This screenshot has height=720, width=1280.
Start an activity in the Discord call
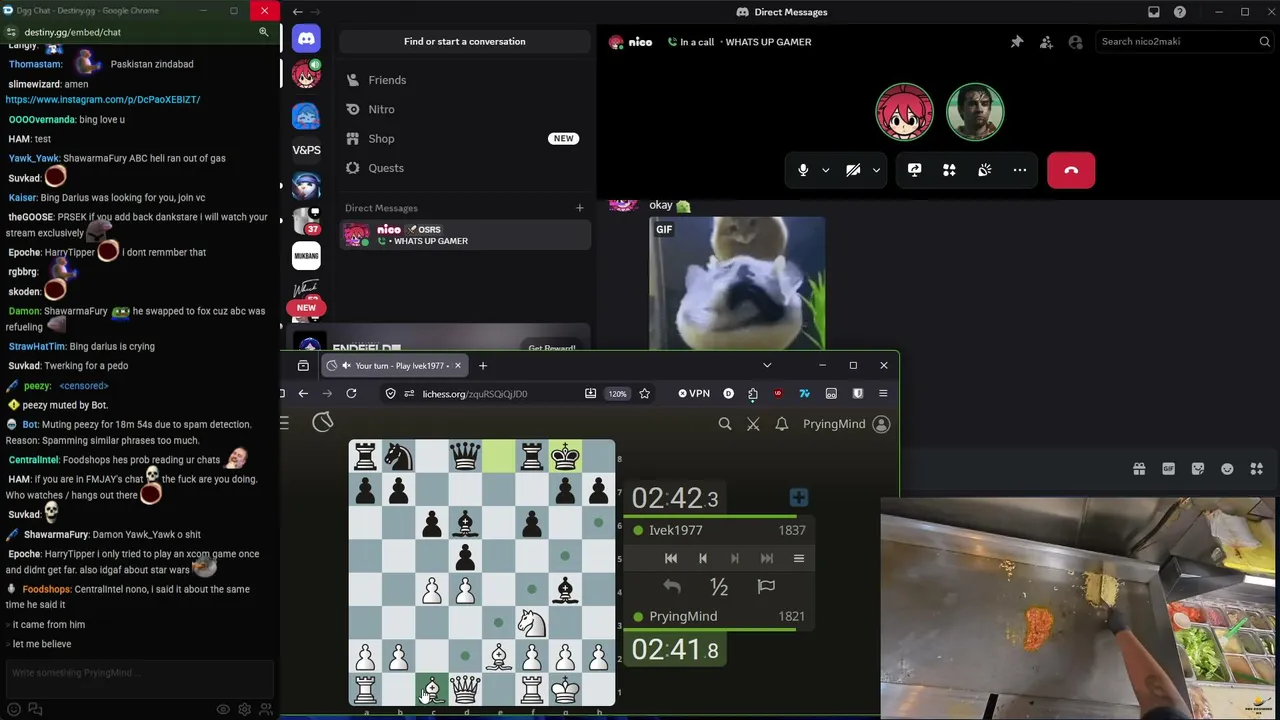[949, 170]
